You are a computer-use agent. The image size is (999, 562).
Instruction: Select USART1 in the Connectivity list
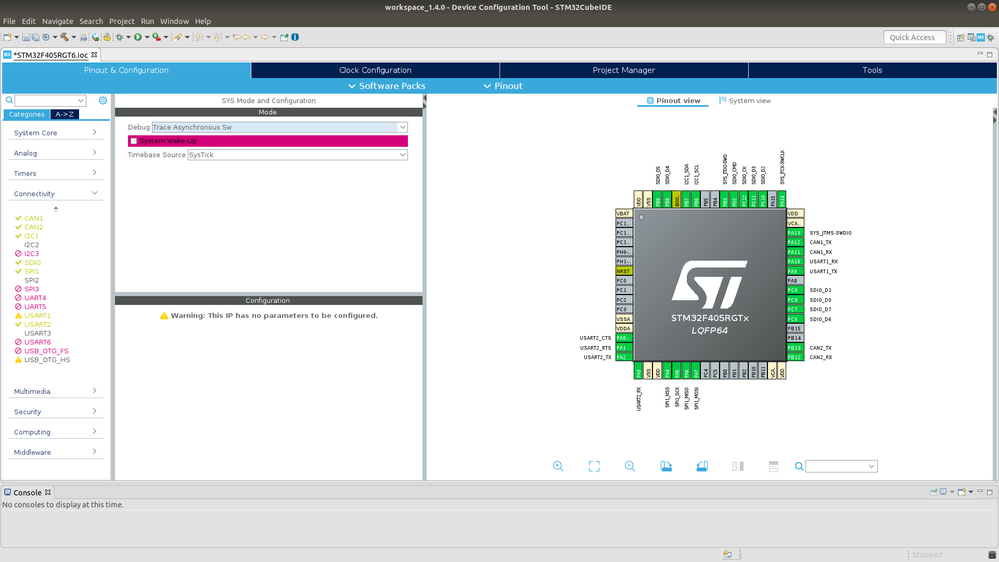pos(38,315)
